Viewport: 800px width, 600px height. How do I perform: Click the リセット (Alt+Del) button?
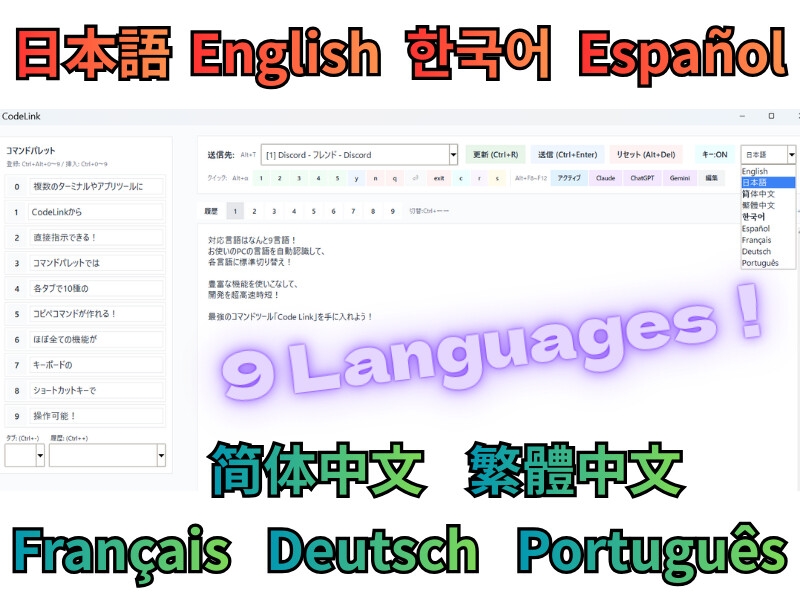(645, 155)
